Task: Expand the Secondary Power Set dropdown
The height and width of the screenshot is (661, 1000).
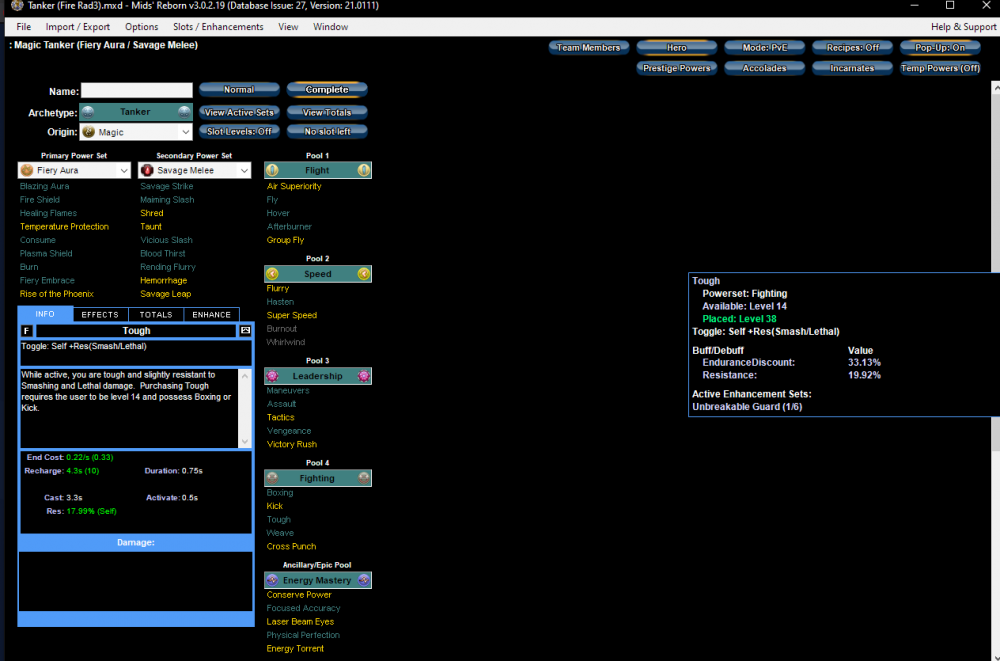Action: [244, 171]
